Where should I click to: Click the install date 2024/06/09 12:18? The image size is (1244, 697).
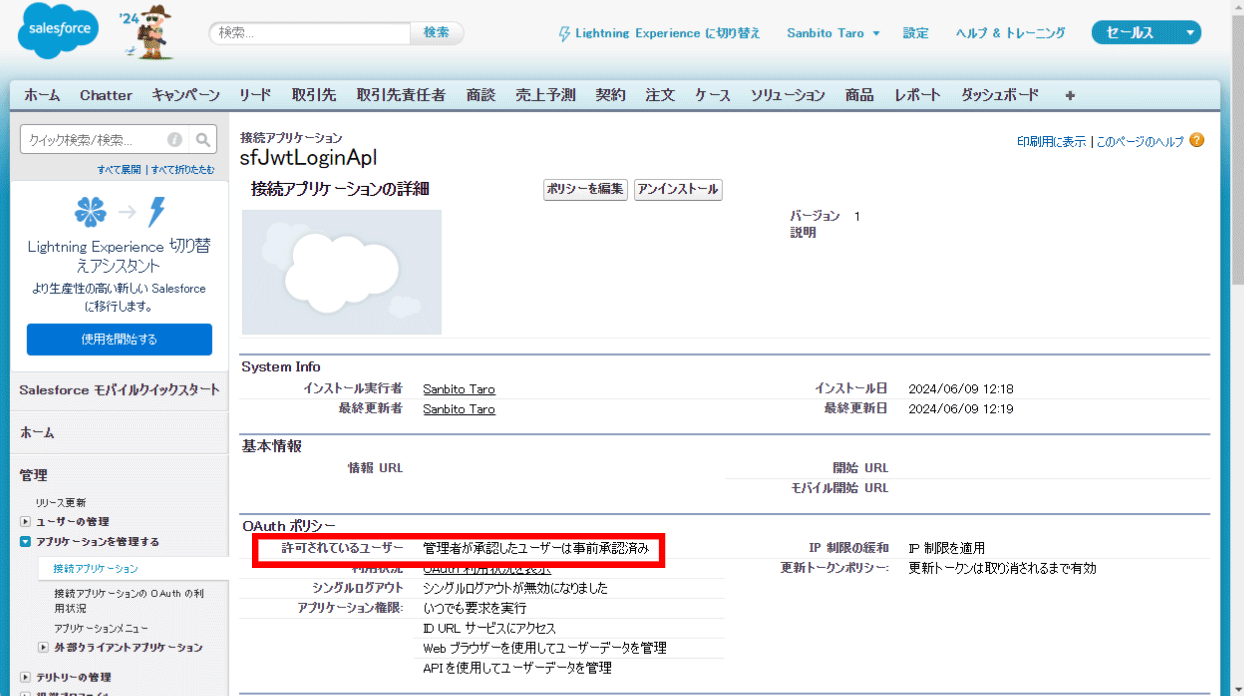pyautogui.click(x=961, y=389)
